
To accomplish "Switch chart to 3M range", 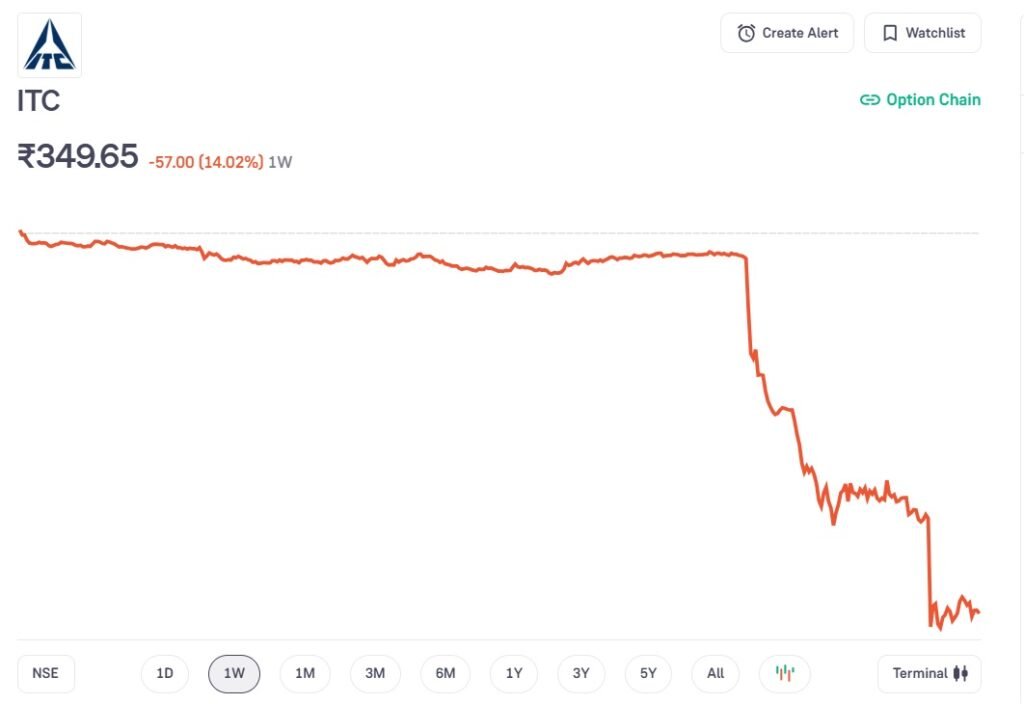I will pyautogui.click(x=375, y=673).
